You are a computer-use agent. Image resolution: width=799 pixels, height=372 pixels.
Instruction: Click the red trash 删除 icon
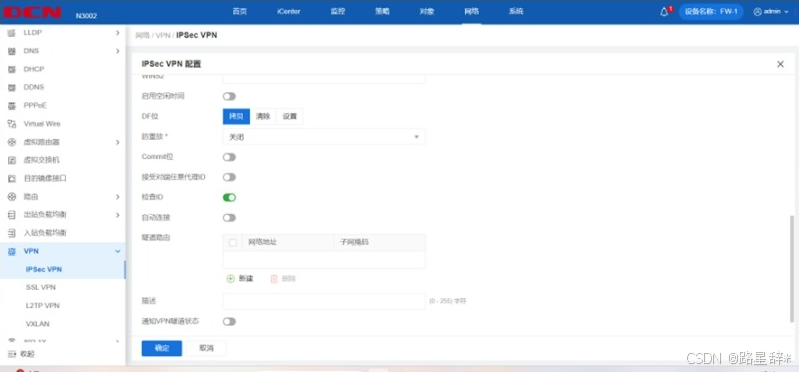pyautogui.click(x=274, y=279)
